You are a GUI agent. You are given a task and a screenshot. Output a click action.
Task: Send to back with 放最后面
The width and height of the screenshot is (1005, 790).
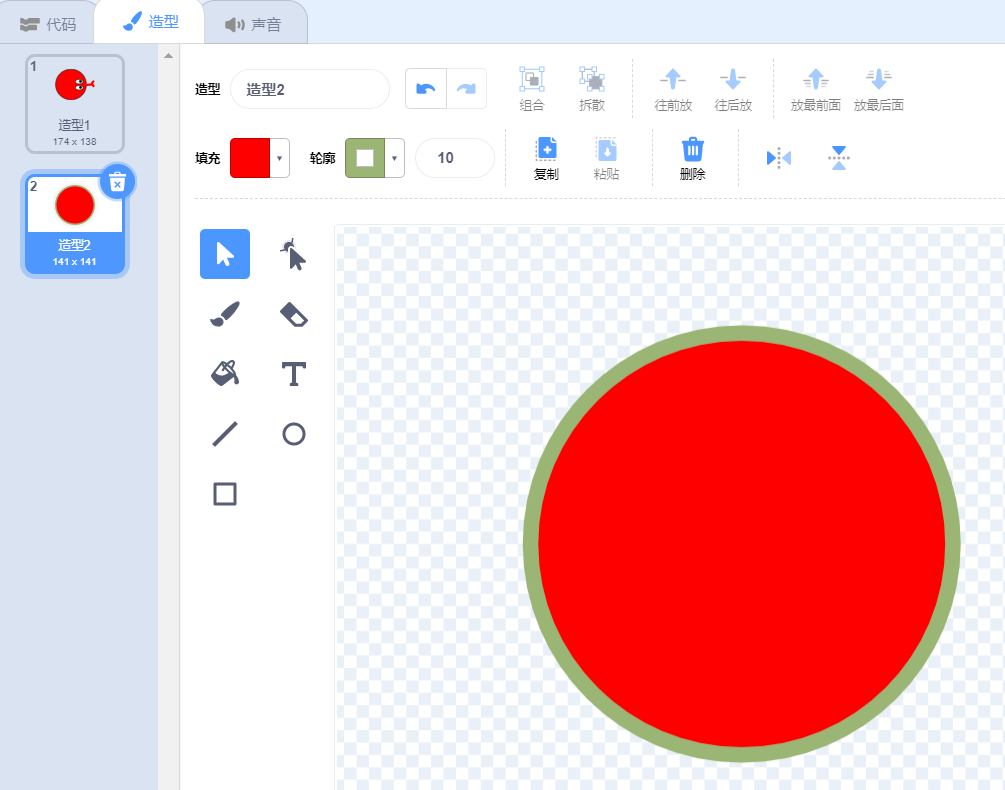coord(878,88)
